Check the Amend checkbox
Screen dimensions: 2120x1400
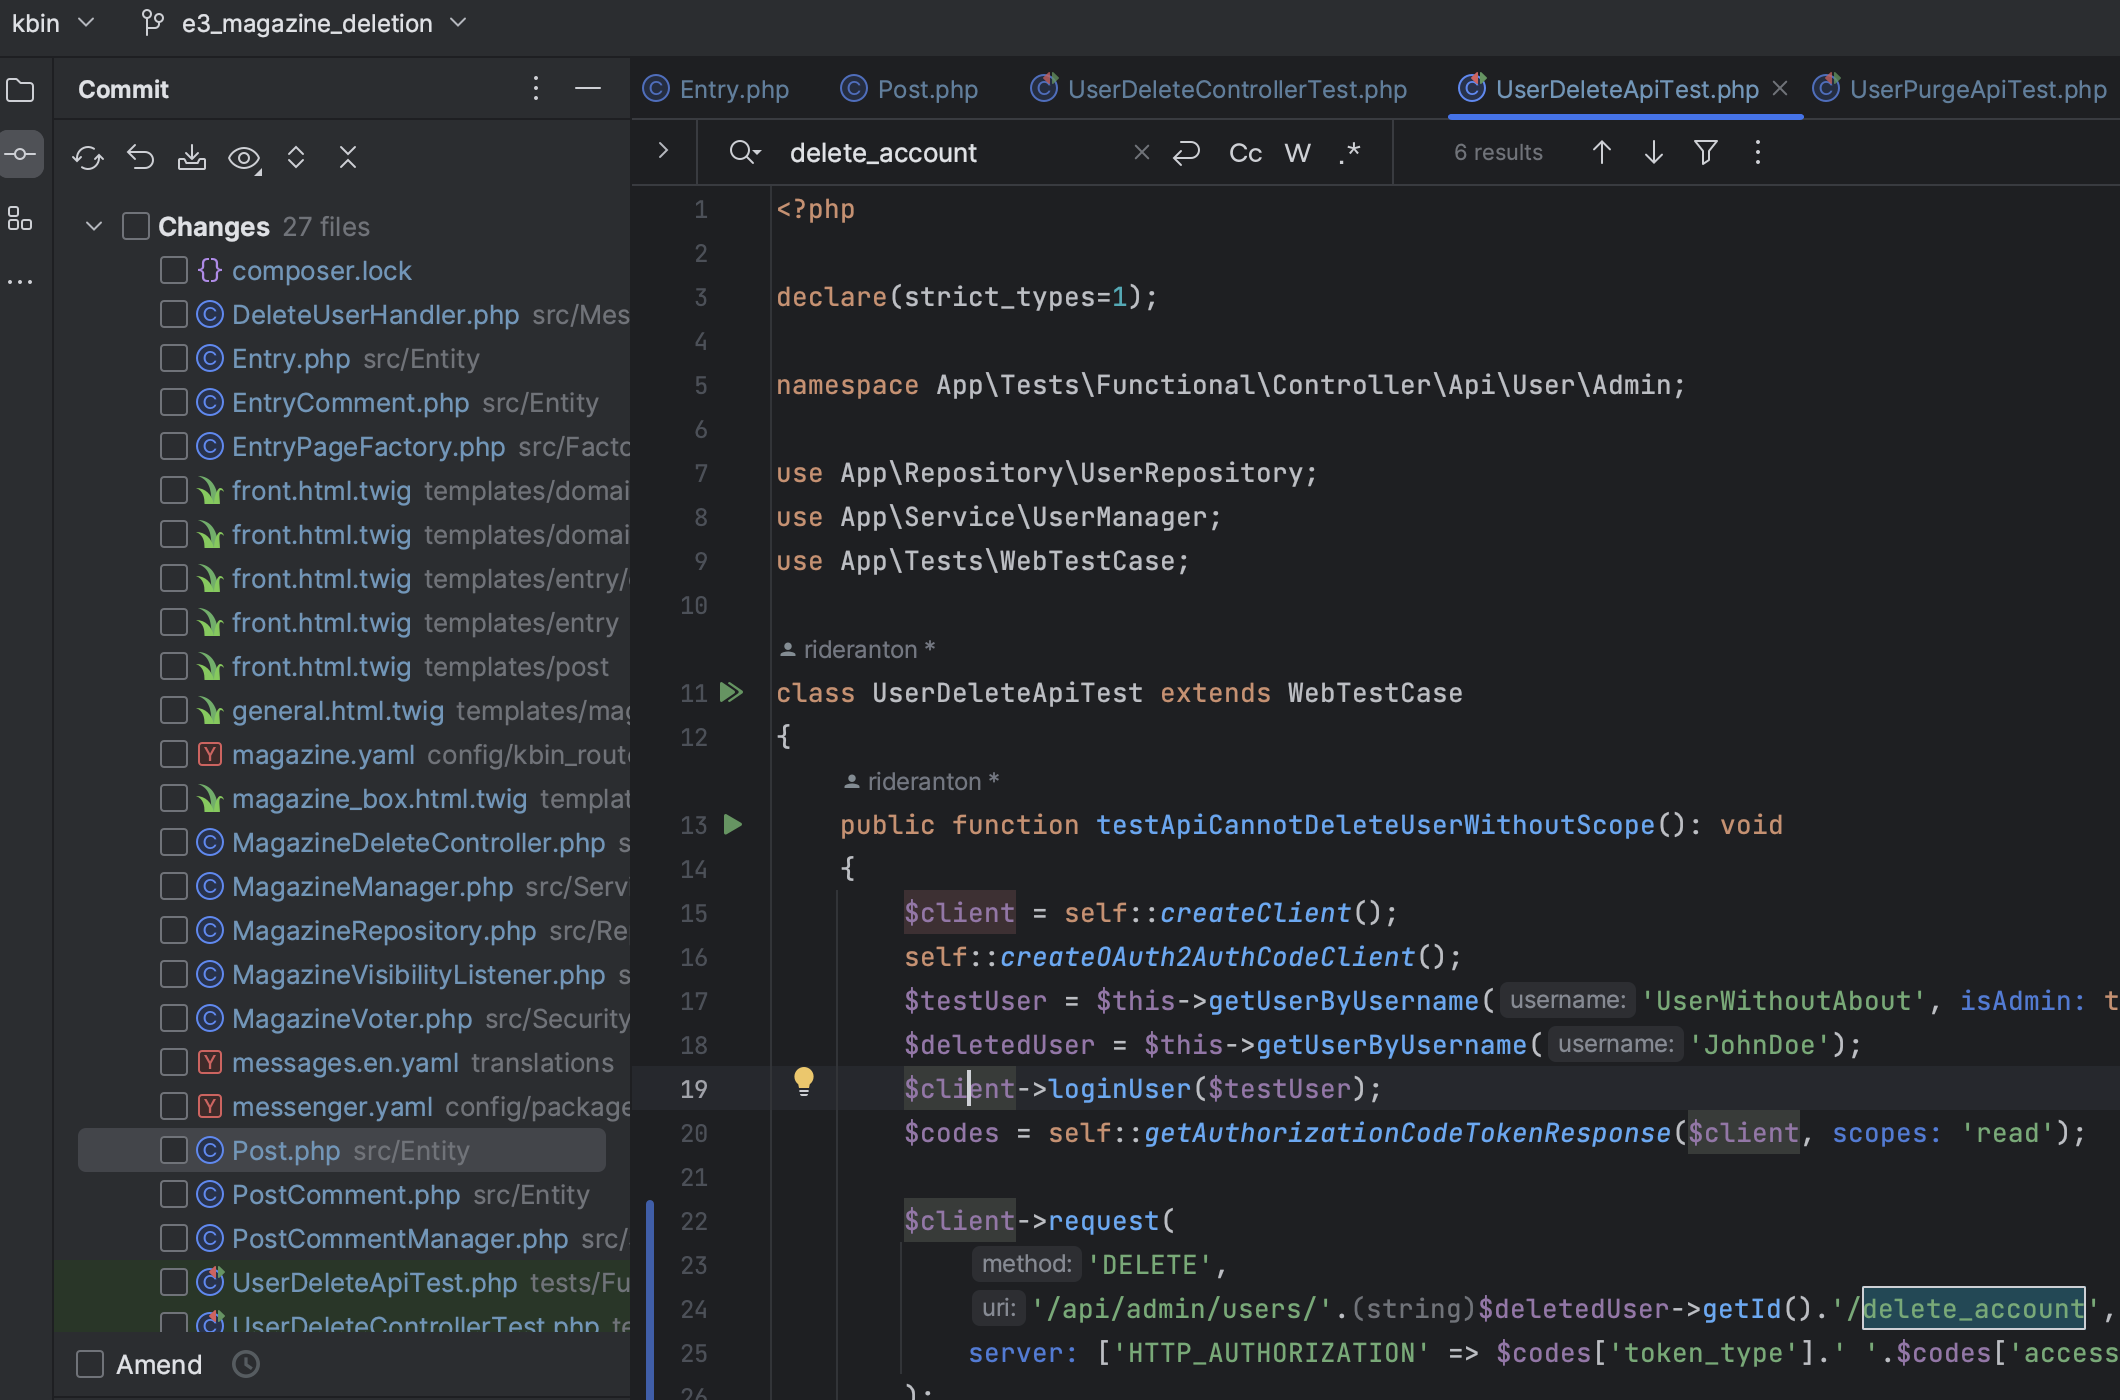[90, 1364]
